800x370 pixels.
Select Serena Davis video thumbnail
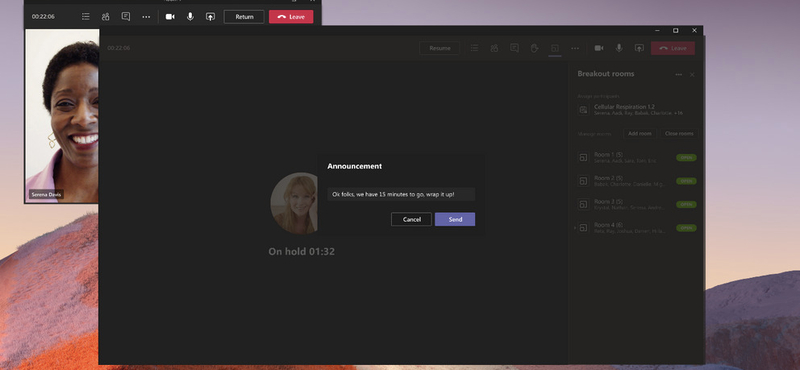pyautogui.click(x=62, y=116)
